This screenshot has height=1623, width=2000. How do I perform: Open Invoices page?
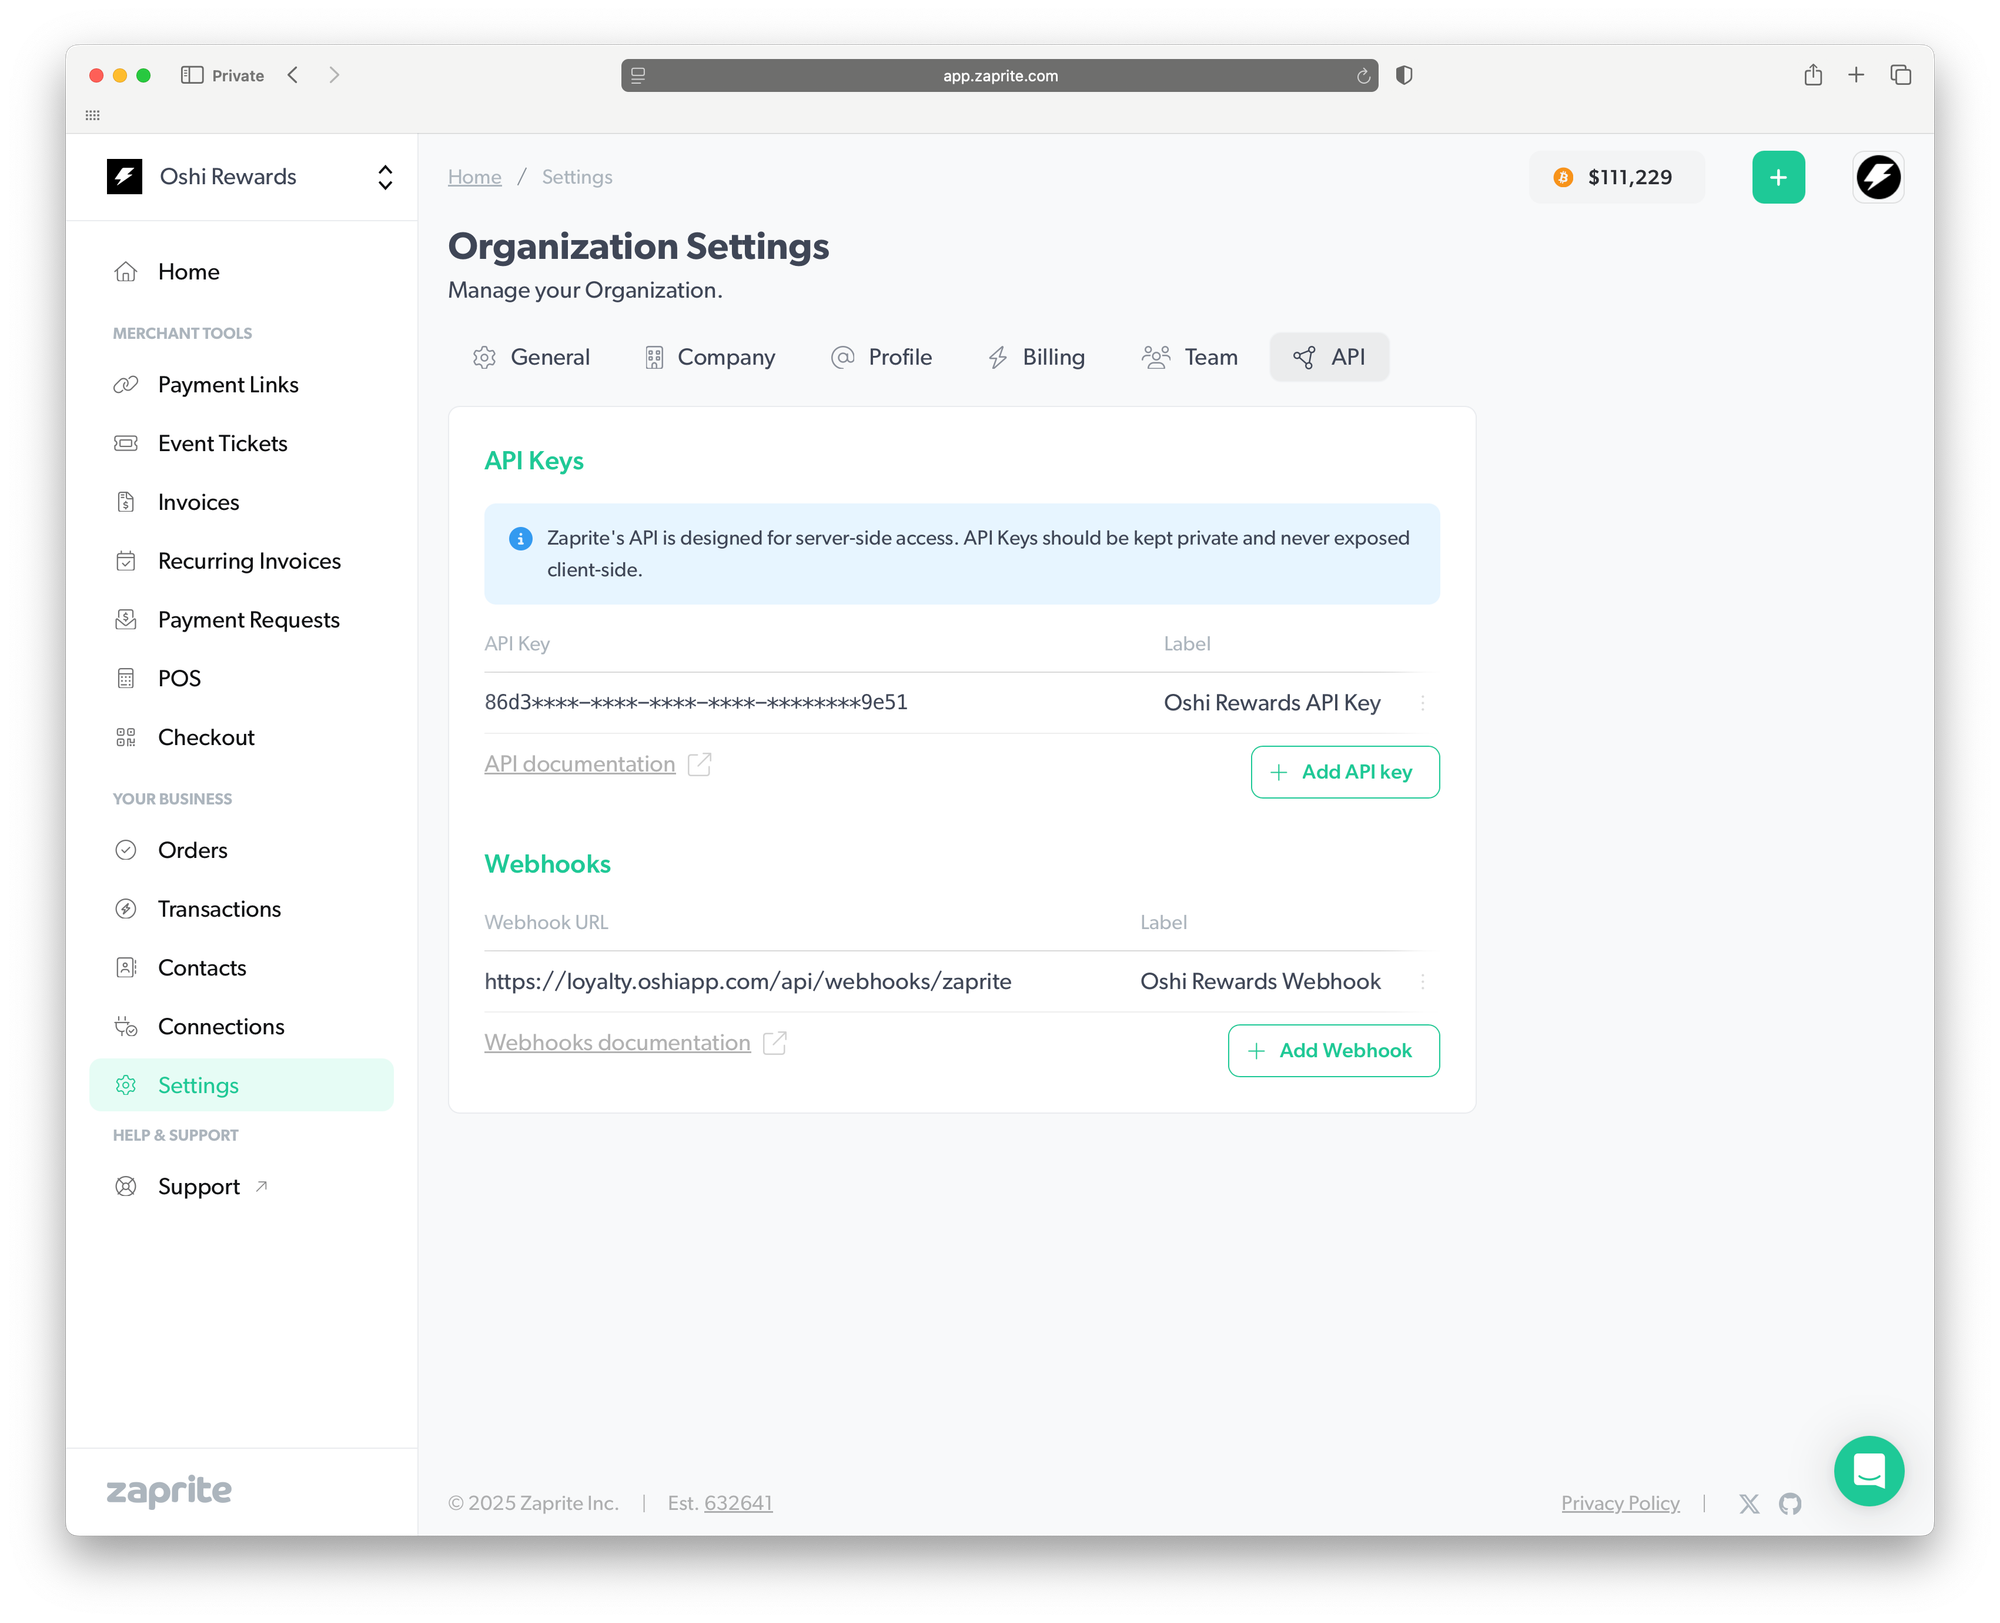pyautogui.click(x=241, y=502)
